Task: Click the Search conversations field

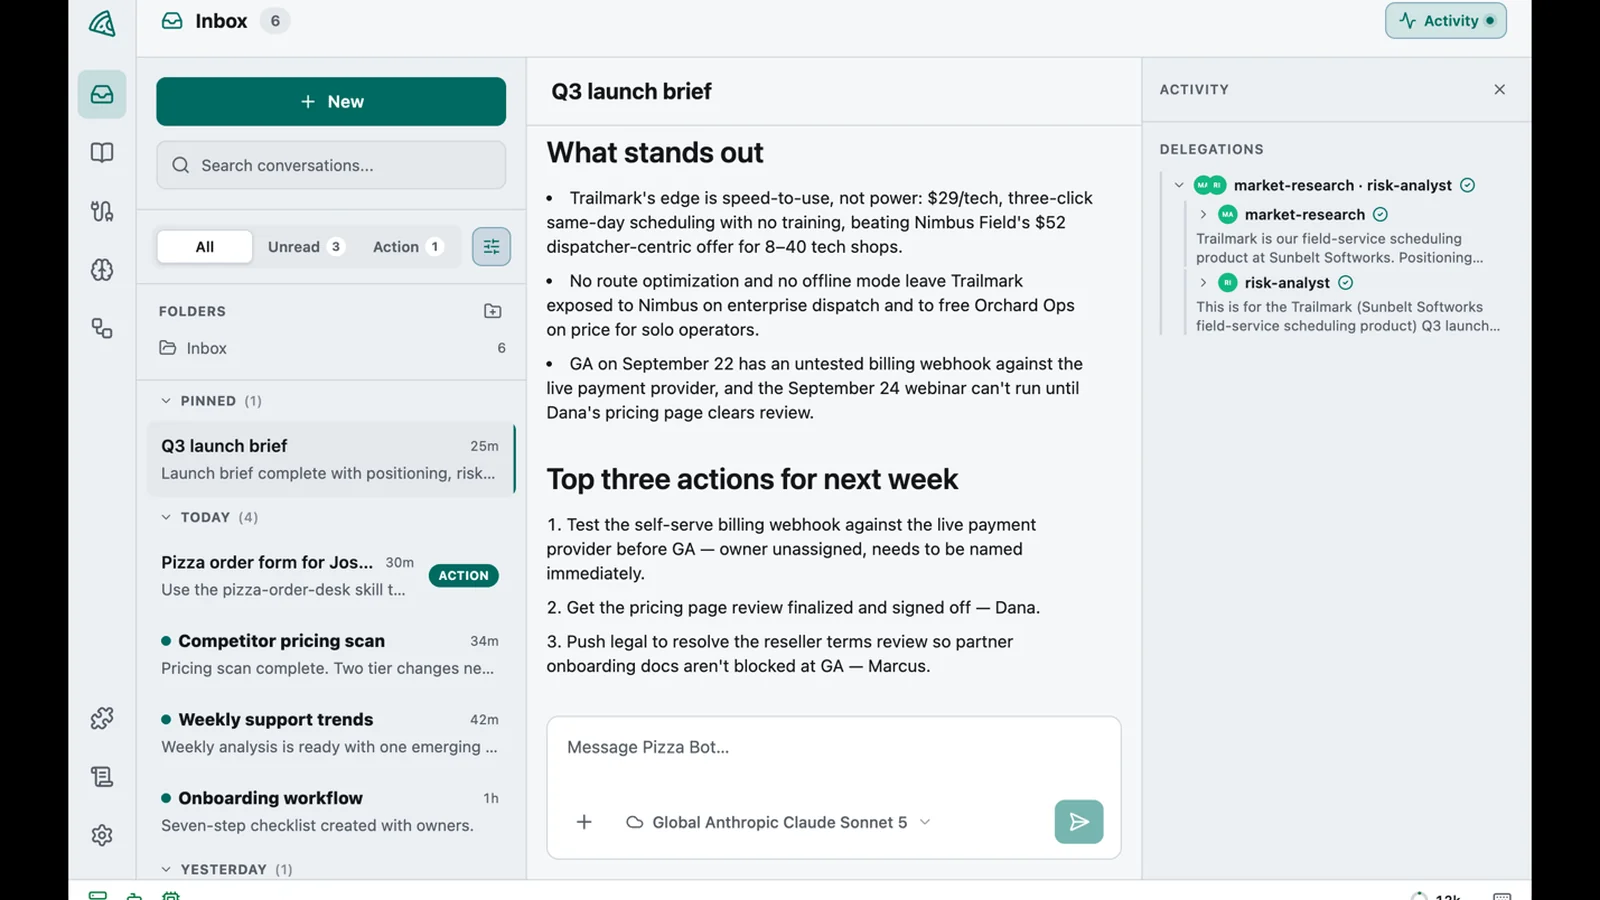Action: tap(331, 165)
